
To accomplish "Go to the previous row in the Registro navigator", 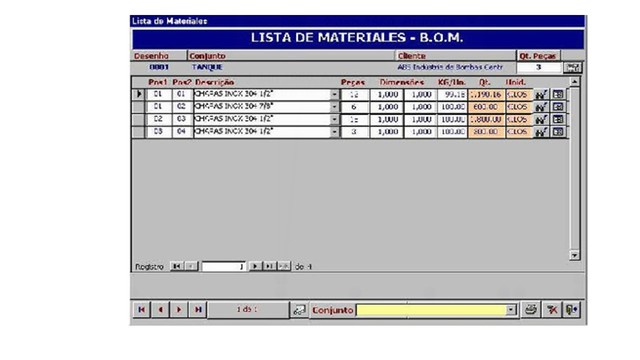I will coord(191,266).
